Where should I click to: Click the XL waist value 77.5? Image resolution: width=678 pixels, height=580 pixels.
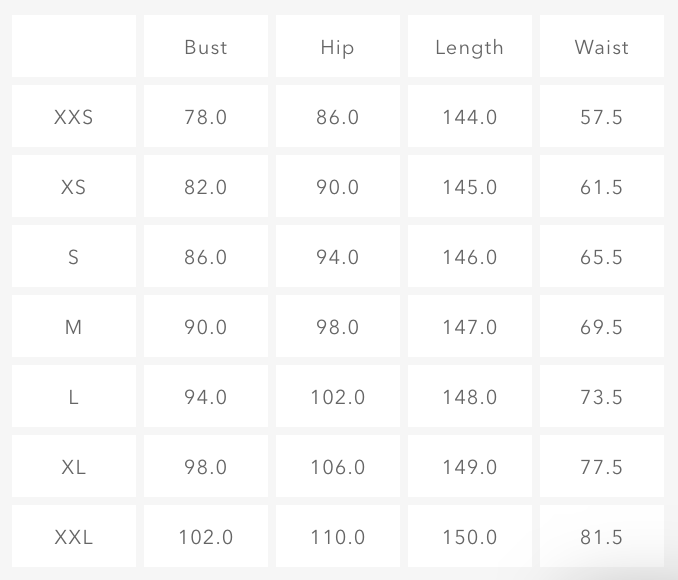pos(602,467)
